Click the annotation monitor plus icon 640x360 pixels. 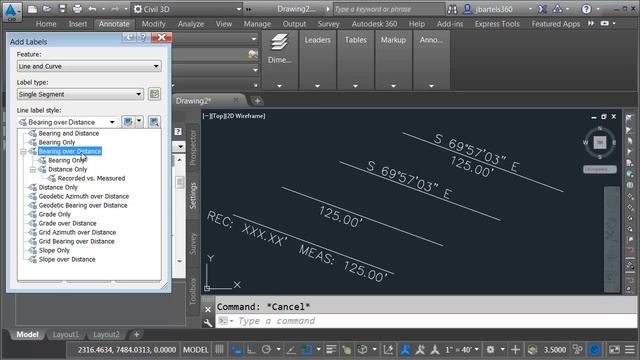(x=516, y=350)
